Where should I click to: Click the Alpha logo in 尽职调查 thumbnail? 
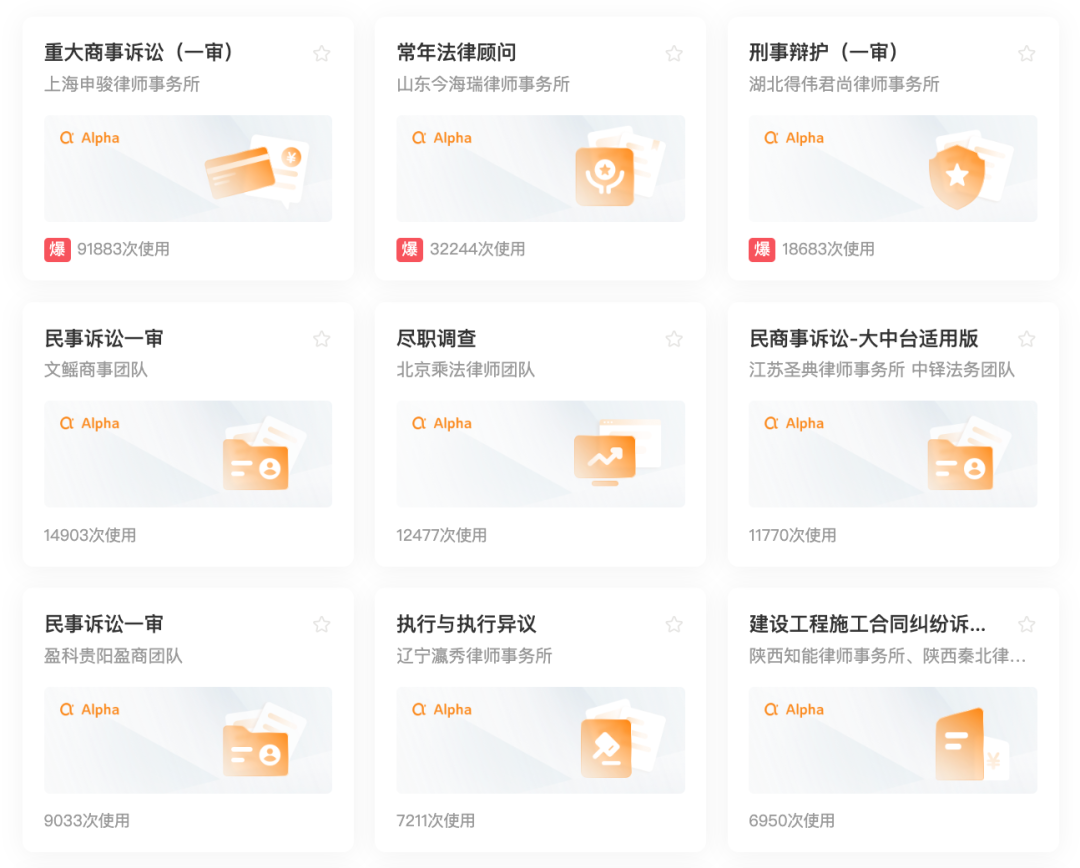442,423
